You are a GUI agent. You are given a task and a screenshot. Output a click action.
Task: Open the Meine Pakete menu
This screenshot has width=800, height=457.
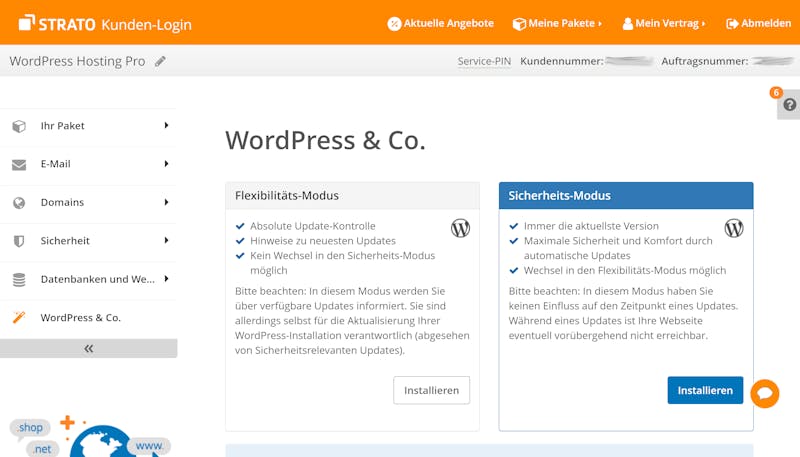557,23
